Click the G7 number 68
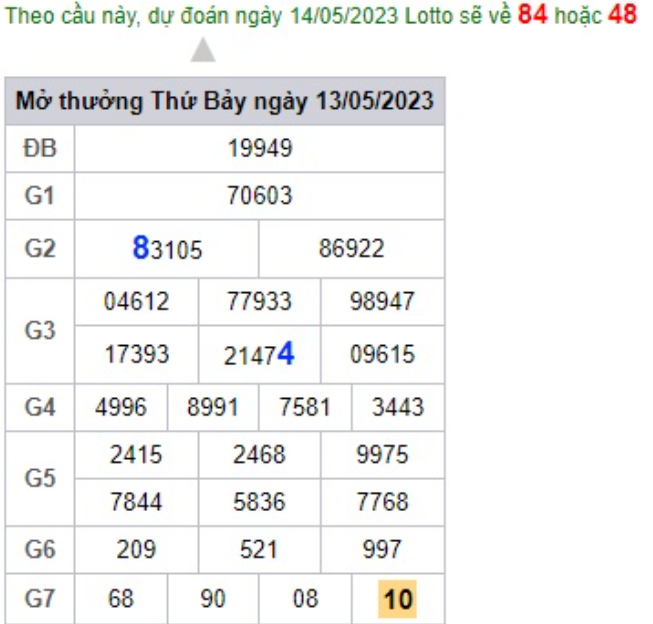Screen dimensions: 653x624 tap(121, 599)
